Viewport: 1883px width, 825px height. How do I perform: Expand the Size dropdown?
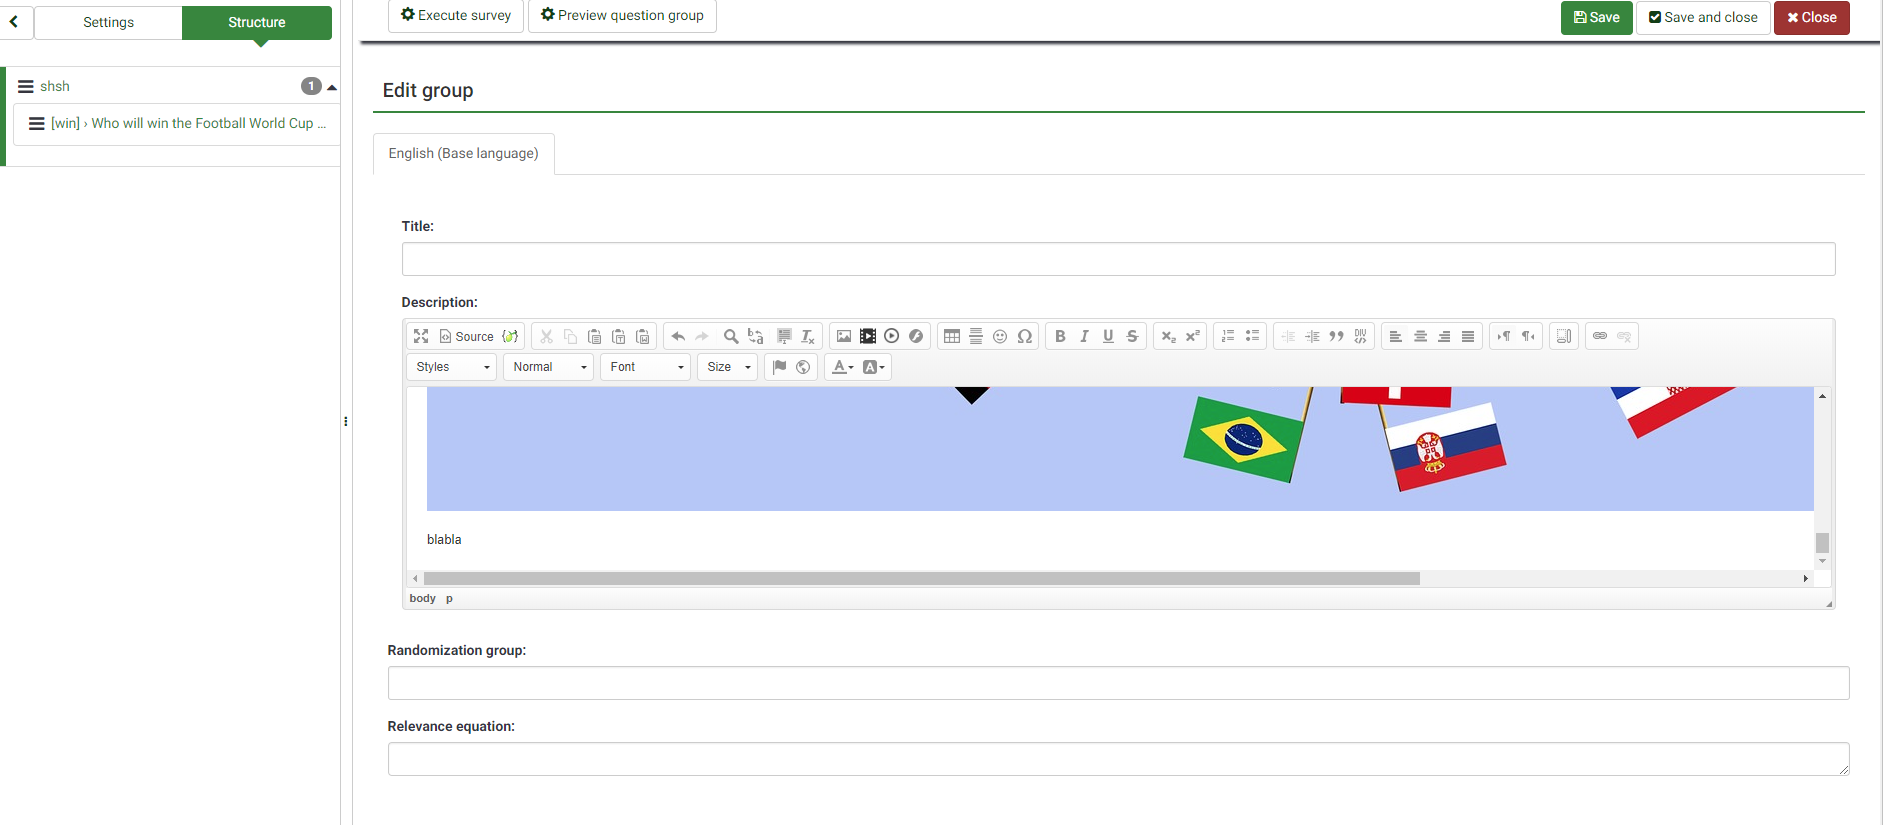click(727, 367)
